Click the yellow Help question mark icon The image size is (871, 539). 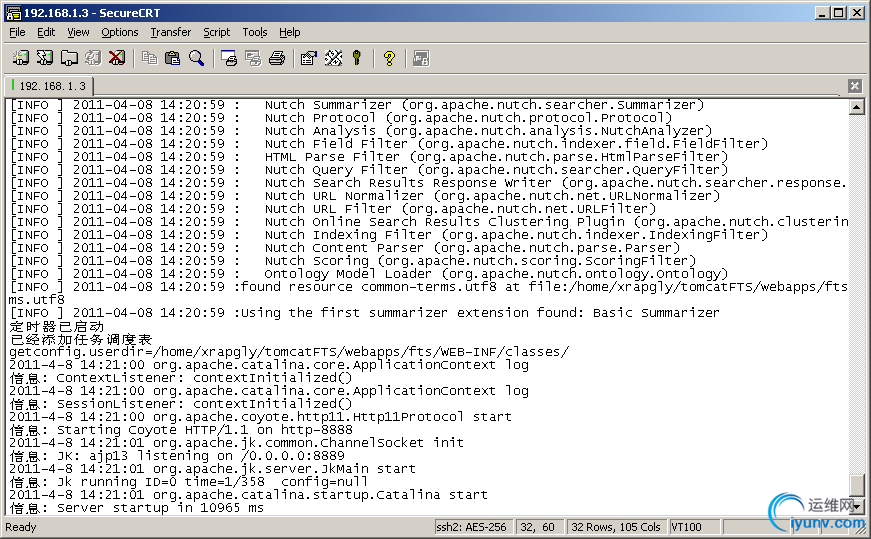click(x=389, y=58)
